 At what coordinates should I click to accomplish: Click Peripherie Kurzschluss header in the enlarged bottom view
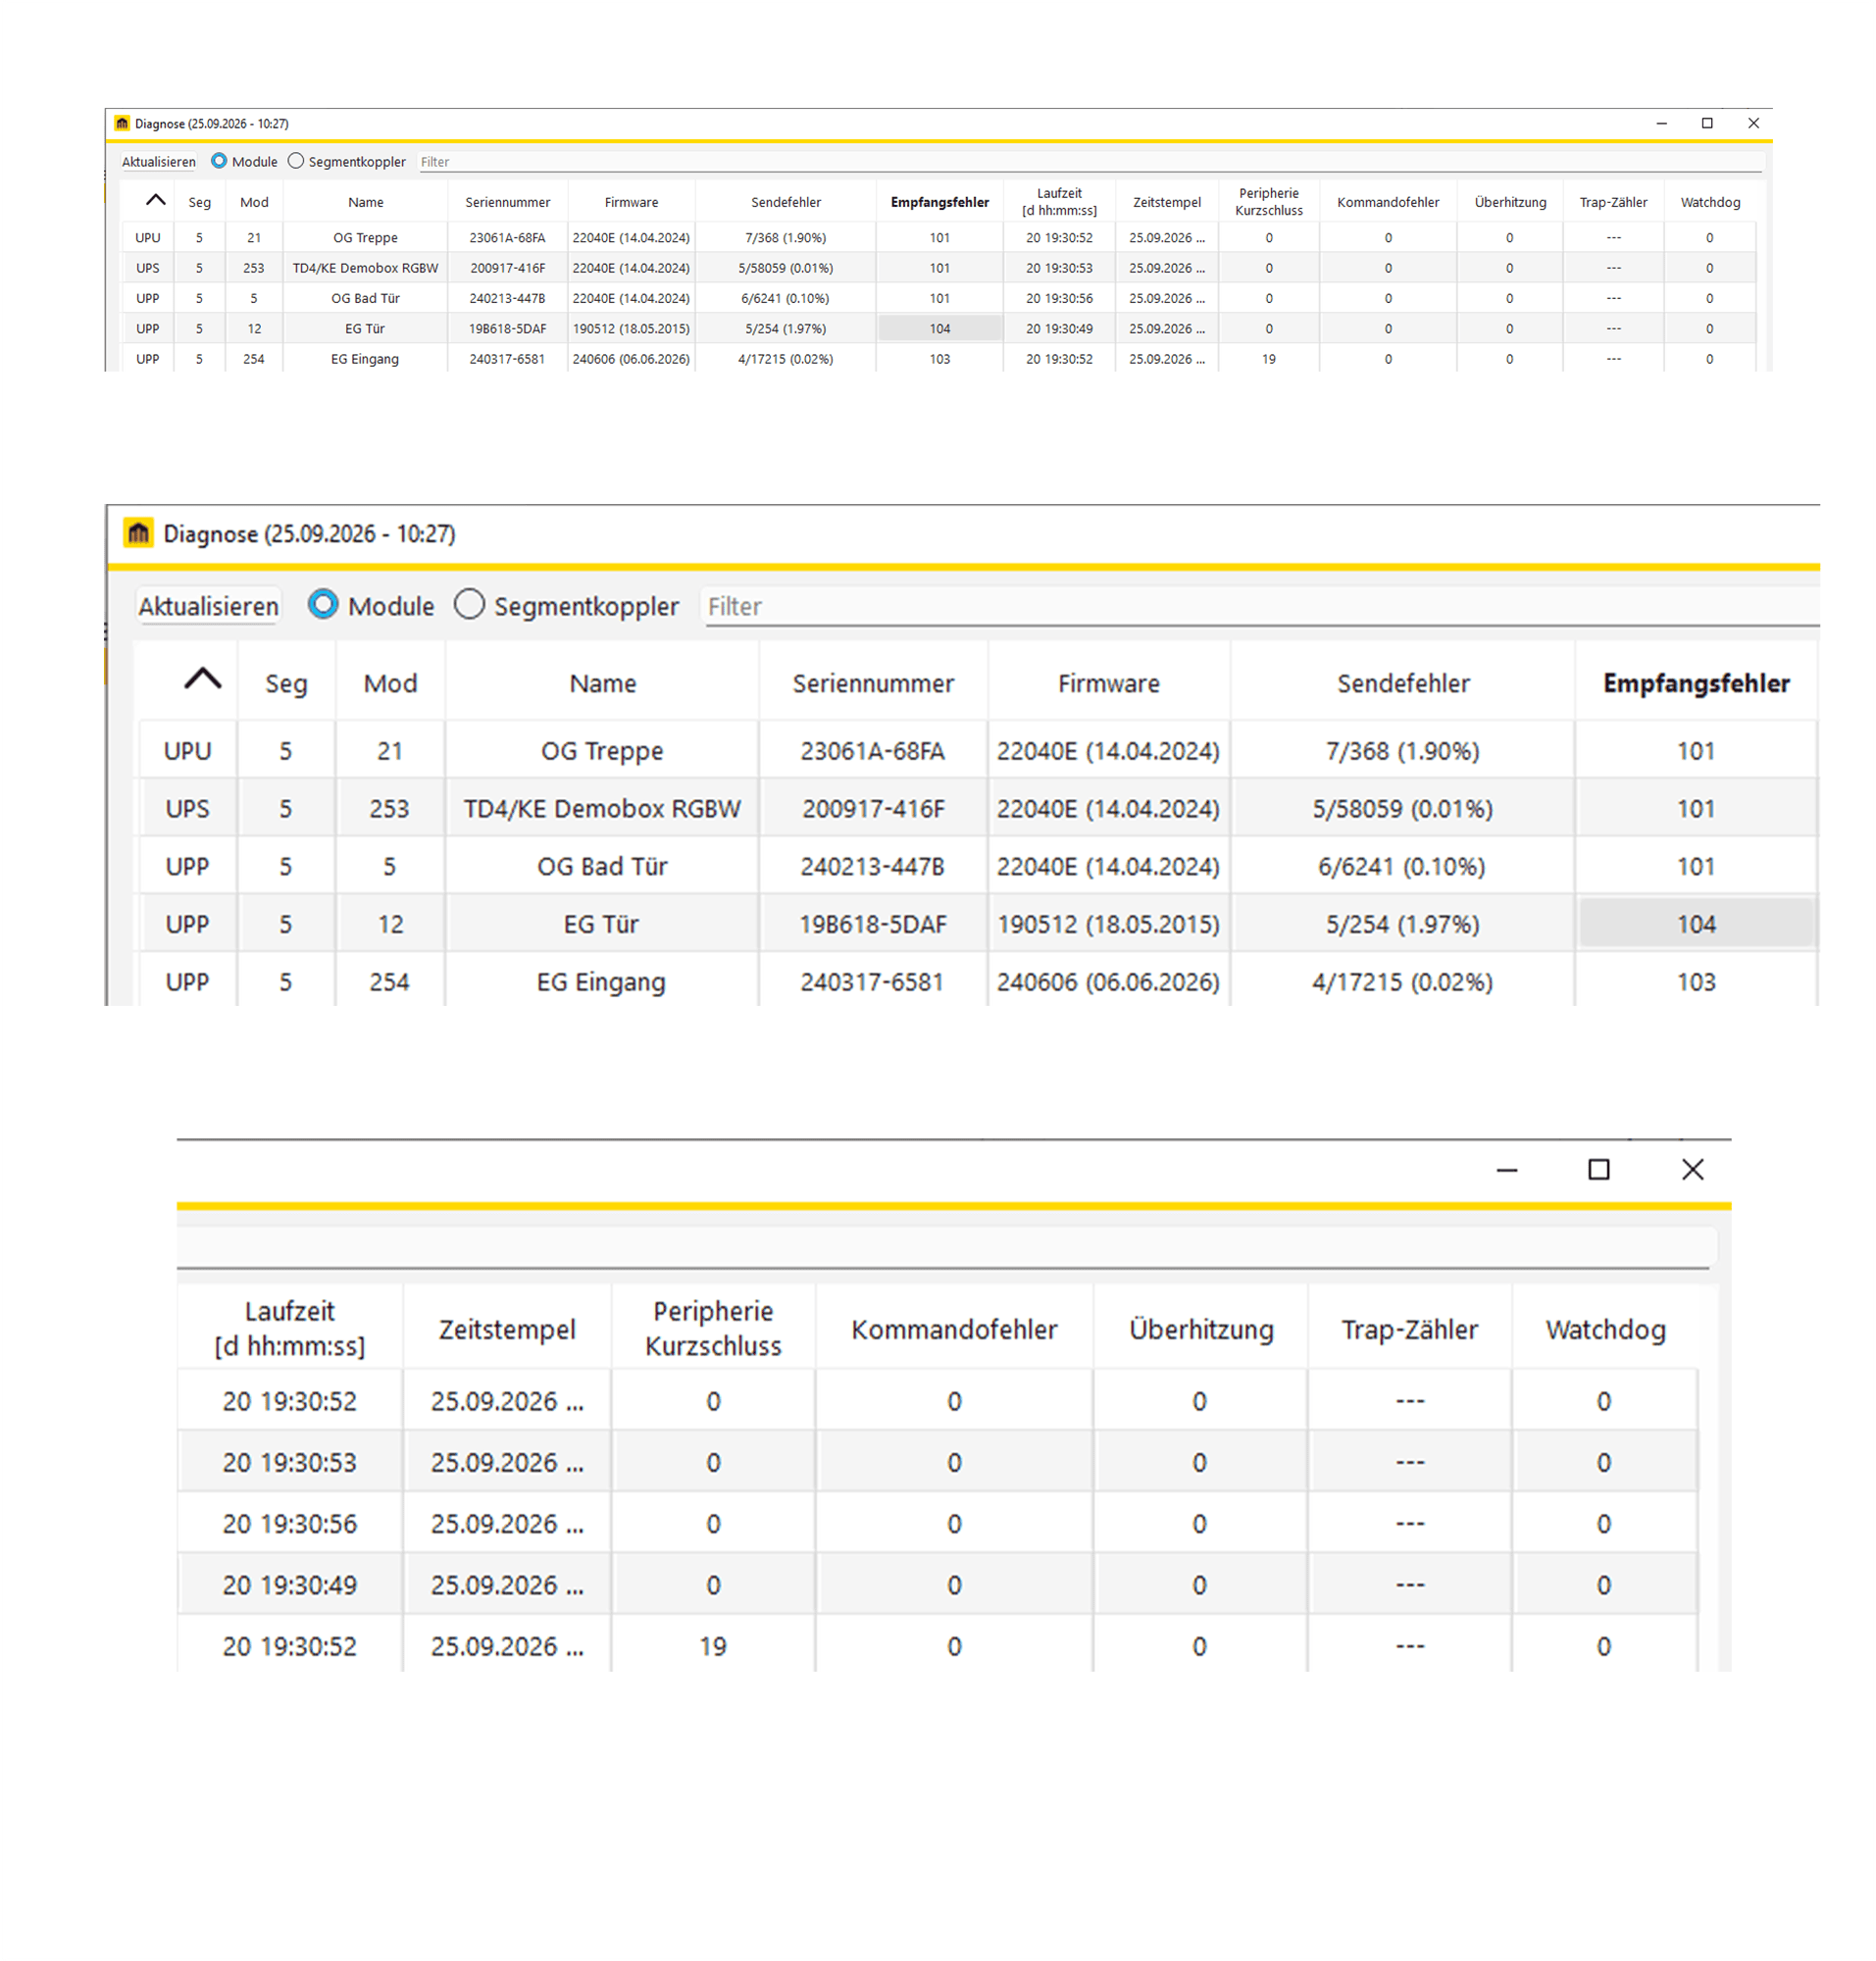pyautogui.click(x=713, y=1328)
